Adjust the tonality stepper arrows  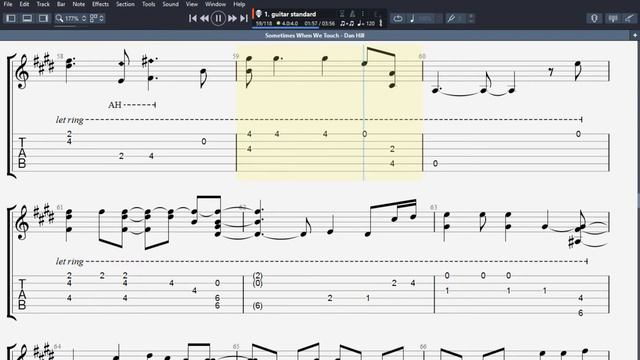click(x=471, y=18)
